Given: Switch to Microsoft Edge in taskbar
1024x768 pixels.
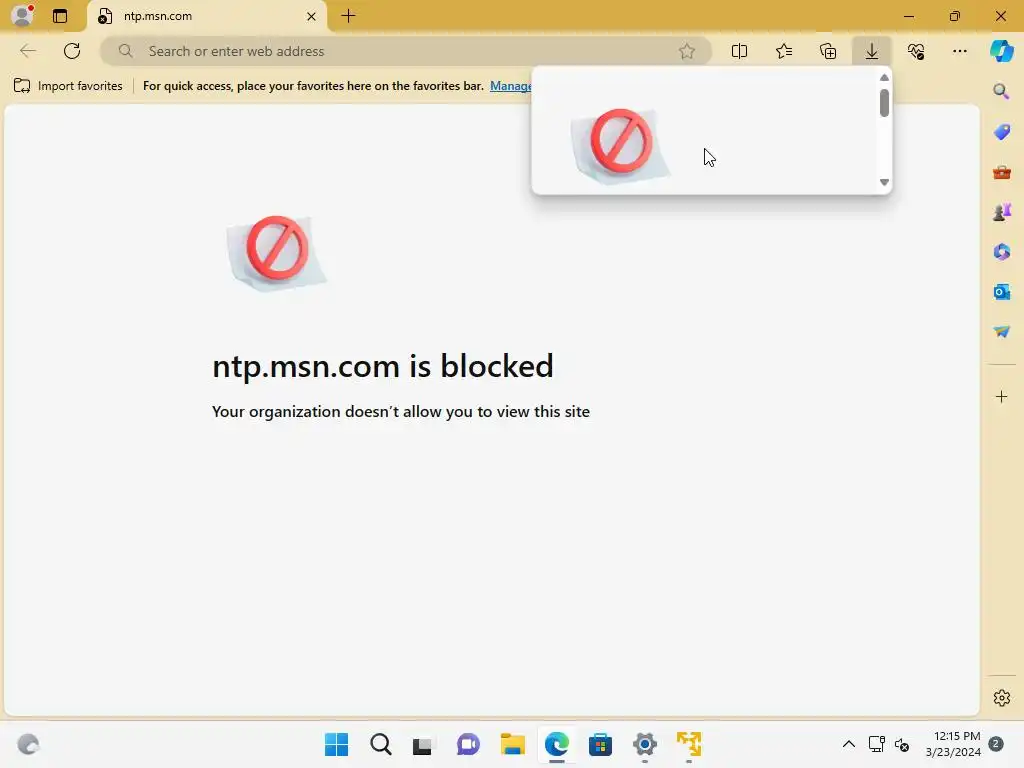Looking at the screenshot, I should coord(557,744).
